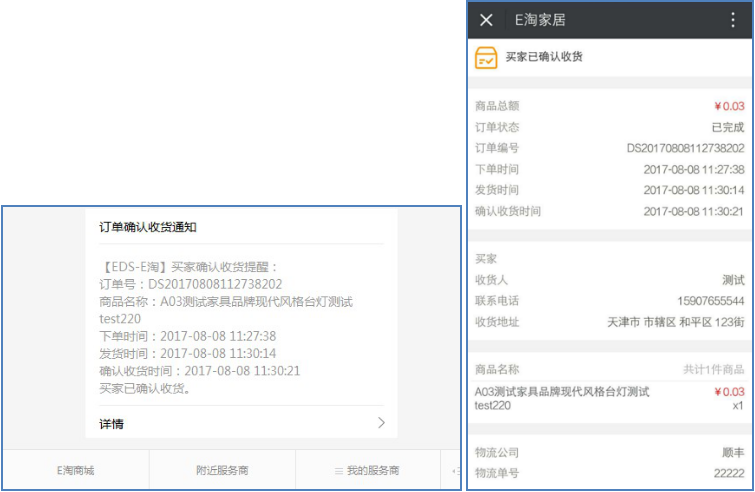755x492 pixels.
Task: Click the 发货时间 2017-08-08 11:30:14 value in details
Action: 694,190
